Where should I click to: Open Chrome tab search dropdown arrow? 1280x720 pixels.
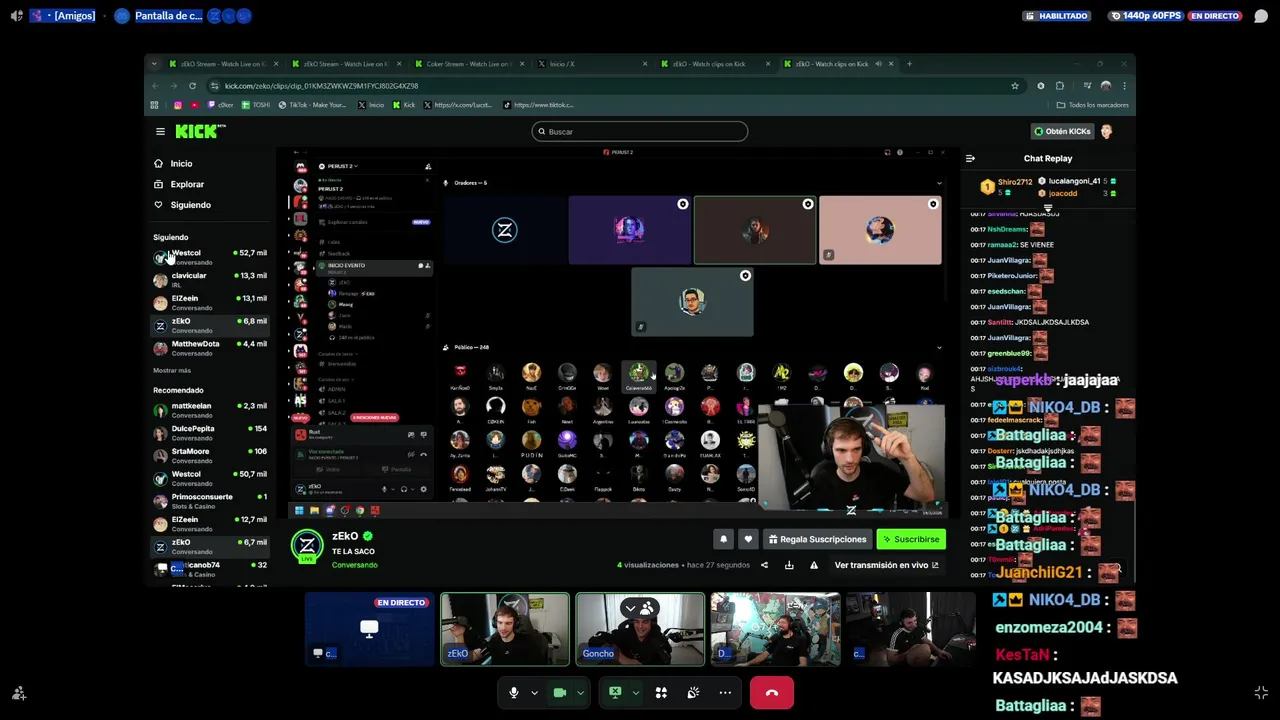tap(154, 64)
